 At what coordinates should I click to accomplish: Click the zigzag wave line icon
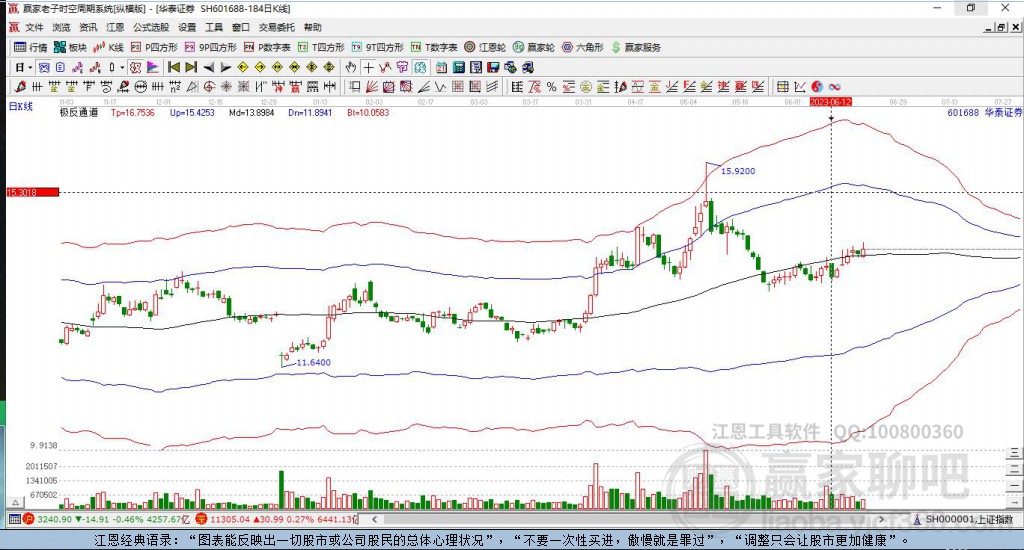[440, 86]
